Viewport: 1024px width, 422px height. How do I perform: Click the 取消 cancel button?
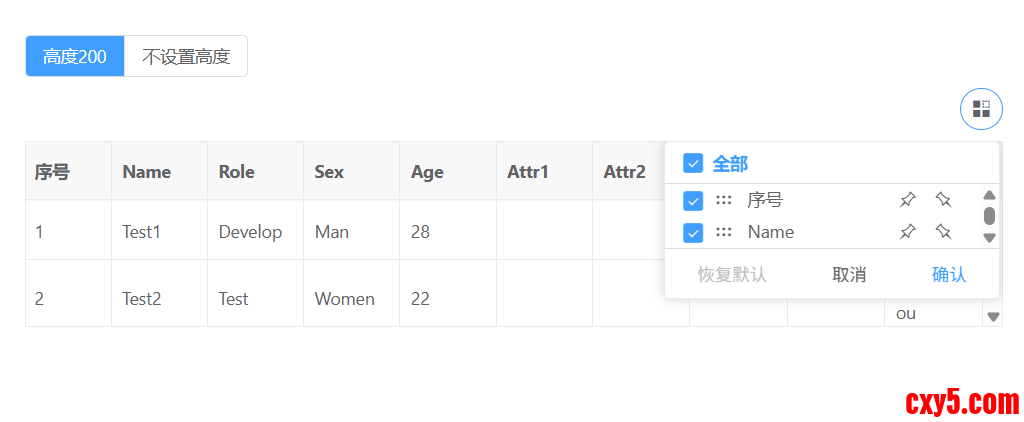(849, 275)
